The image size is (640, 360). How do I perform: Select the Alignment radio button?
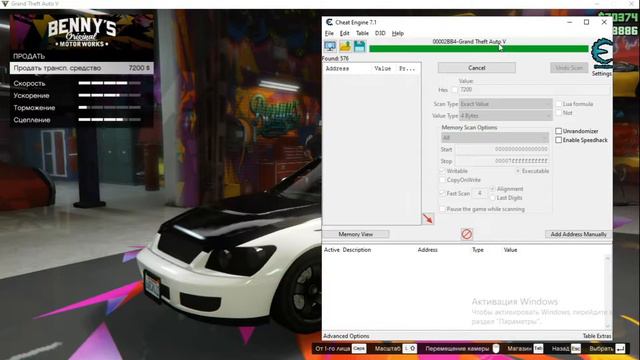(493, 189)
